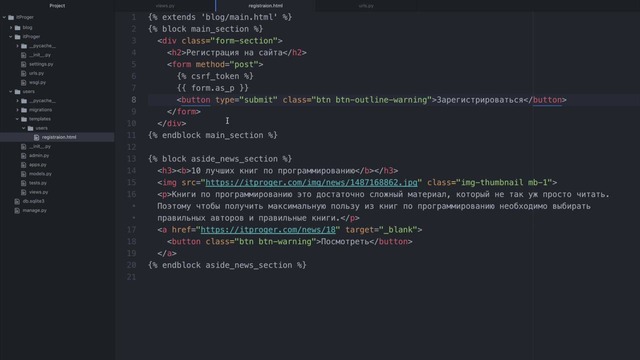Click registraion.html file icon in tree
This screenshot has width=640, height=360.
pyautogui.click(x=36, y=137)
